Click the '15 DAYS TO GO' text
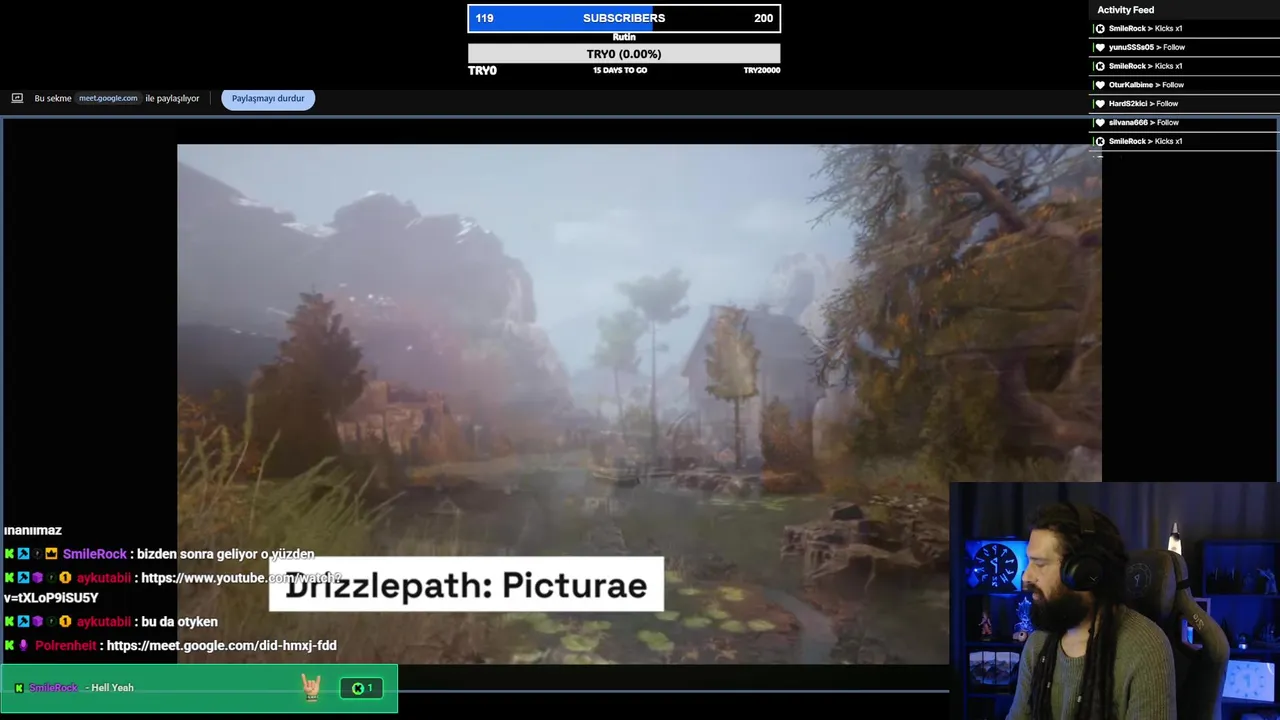The image size is (1280, 720). point(620,70)
